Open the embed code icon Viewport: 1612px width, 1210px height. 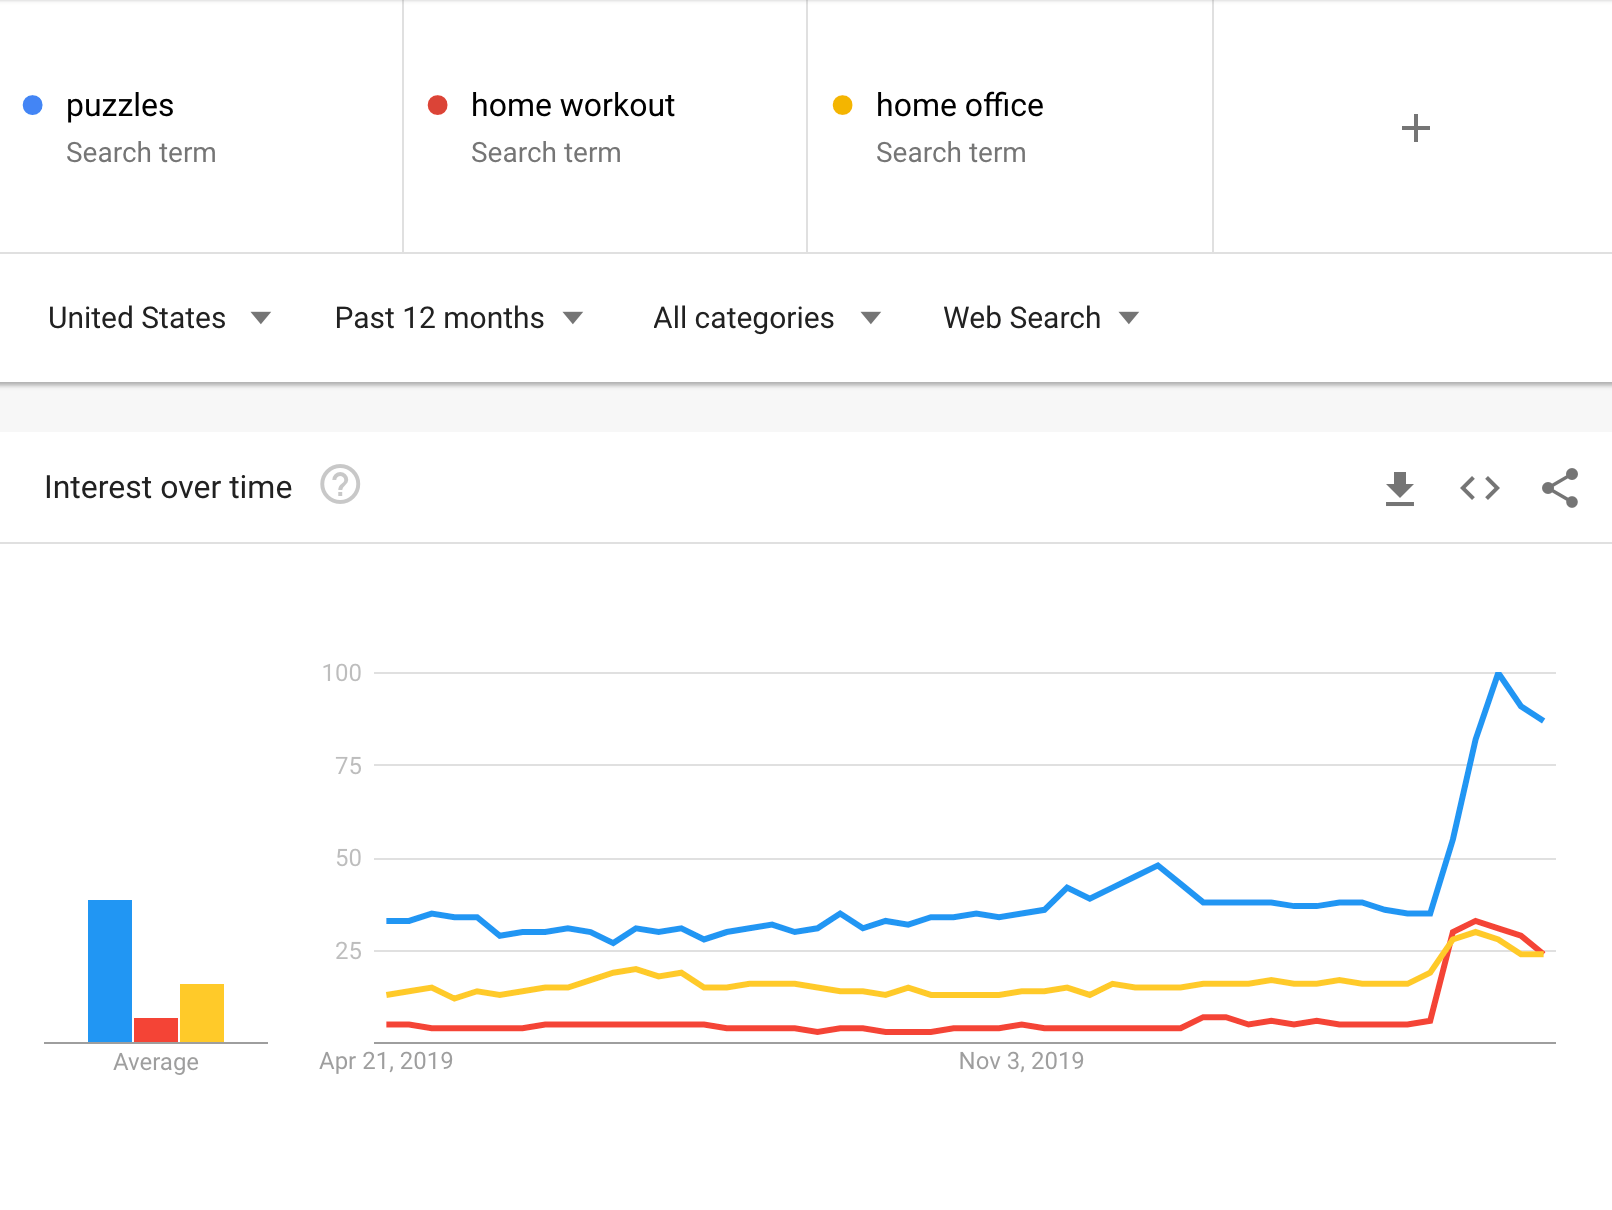(1479, 488)
